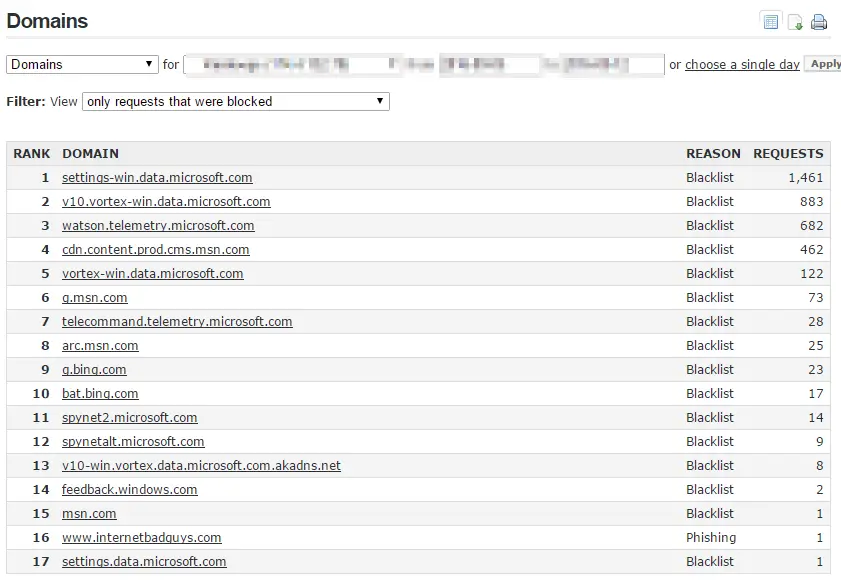Click the export/download report icon
This screenshot has height=580, width=841.
pos(795,22)
